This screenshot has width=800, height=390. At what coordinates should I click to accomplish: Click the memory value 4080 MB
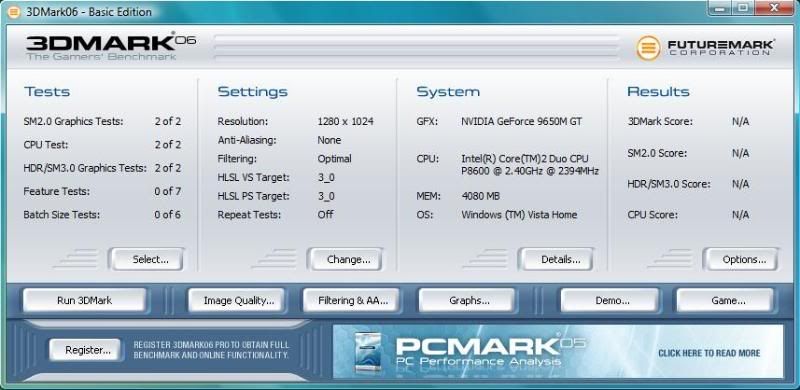point(481,196)
